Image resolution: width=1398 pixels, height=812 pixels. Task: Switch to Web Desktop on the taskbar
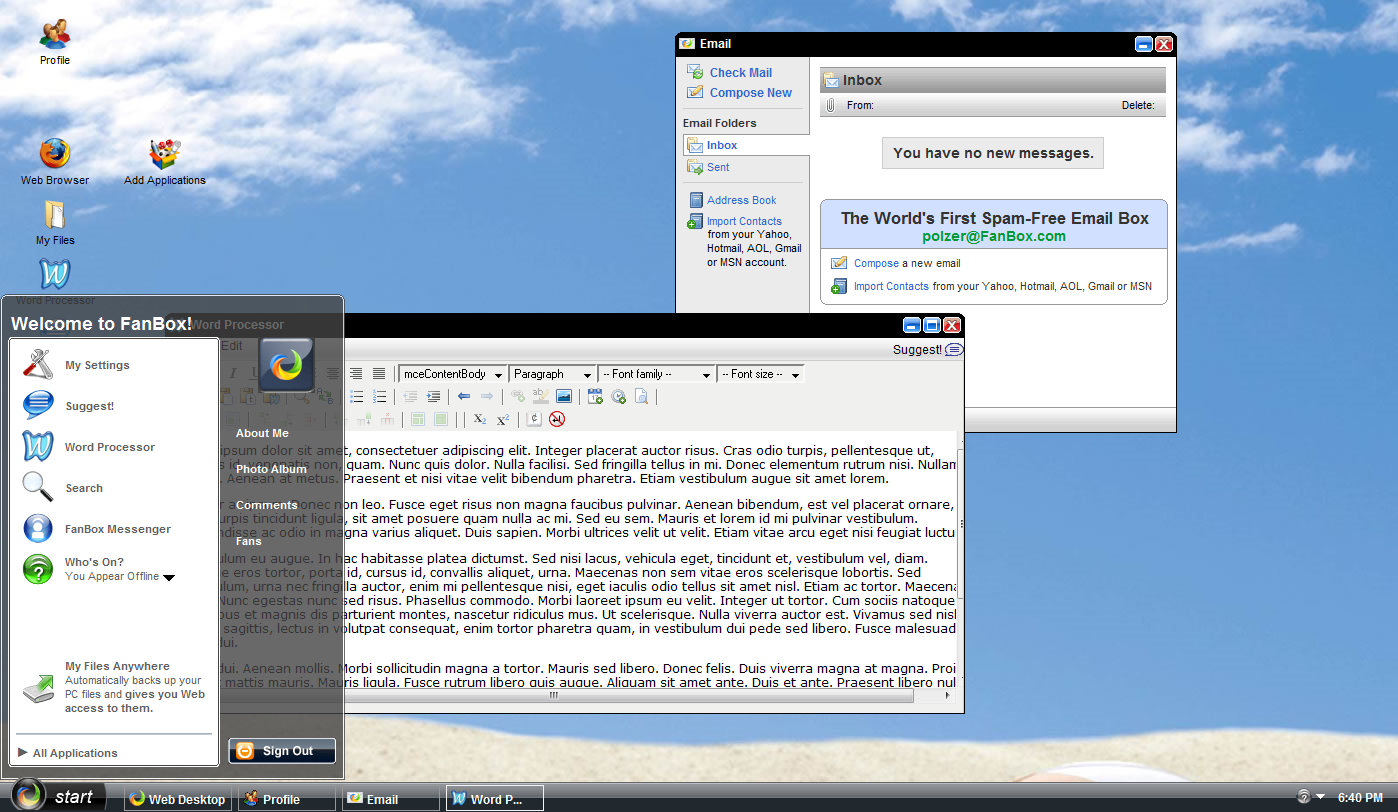pos(178,798)
